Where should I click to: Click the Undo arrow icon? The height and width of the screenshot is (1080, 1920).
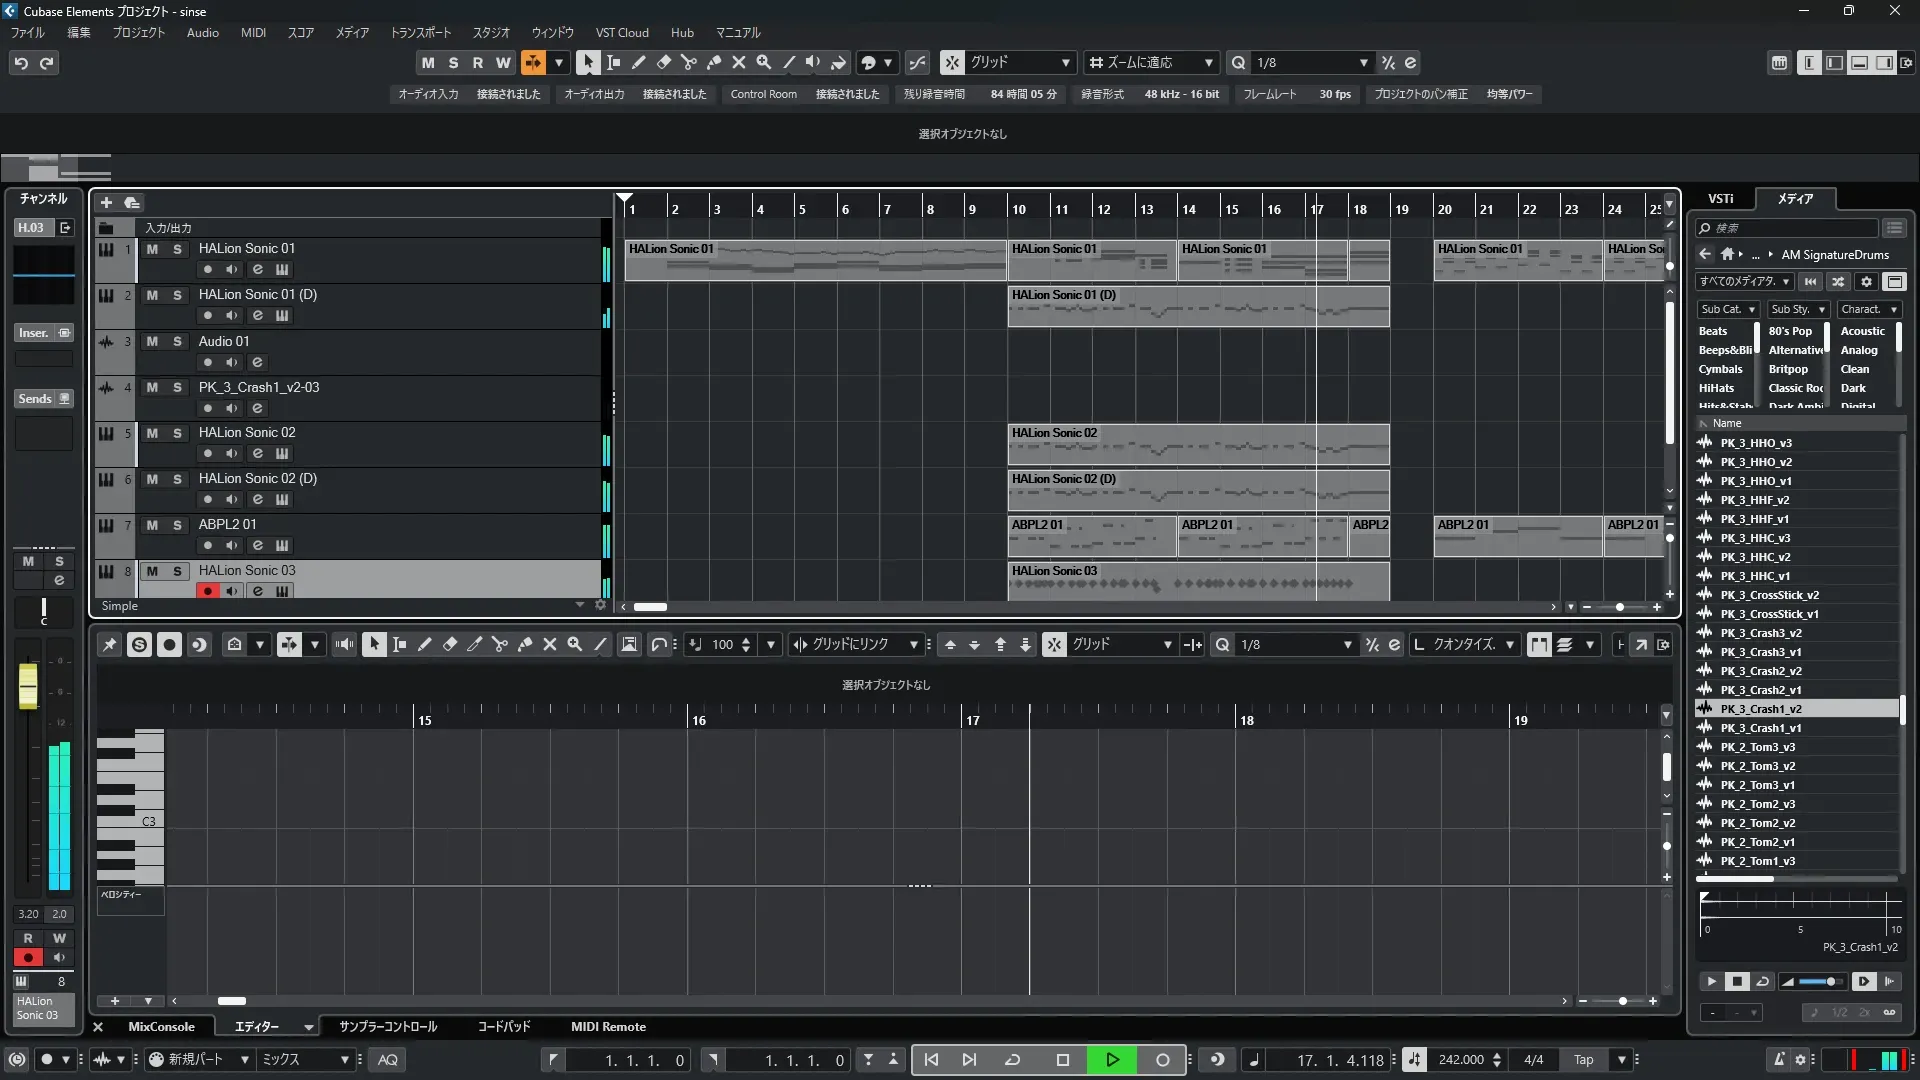[x=21, y=63]
